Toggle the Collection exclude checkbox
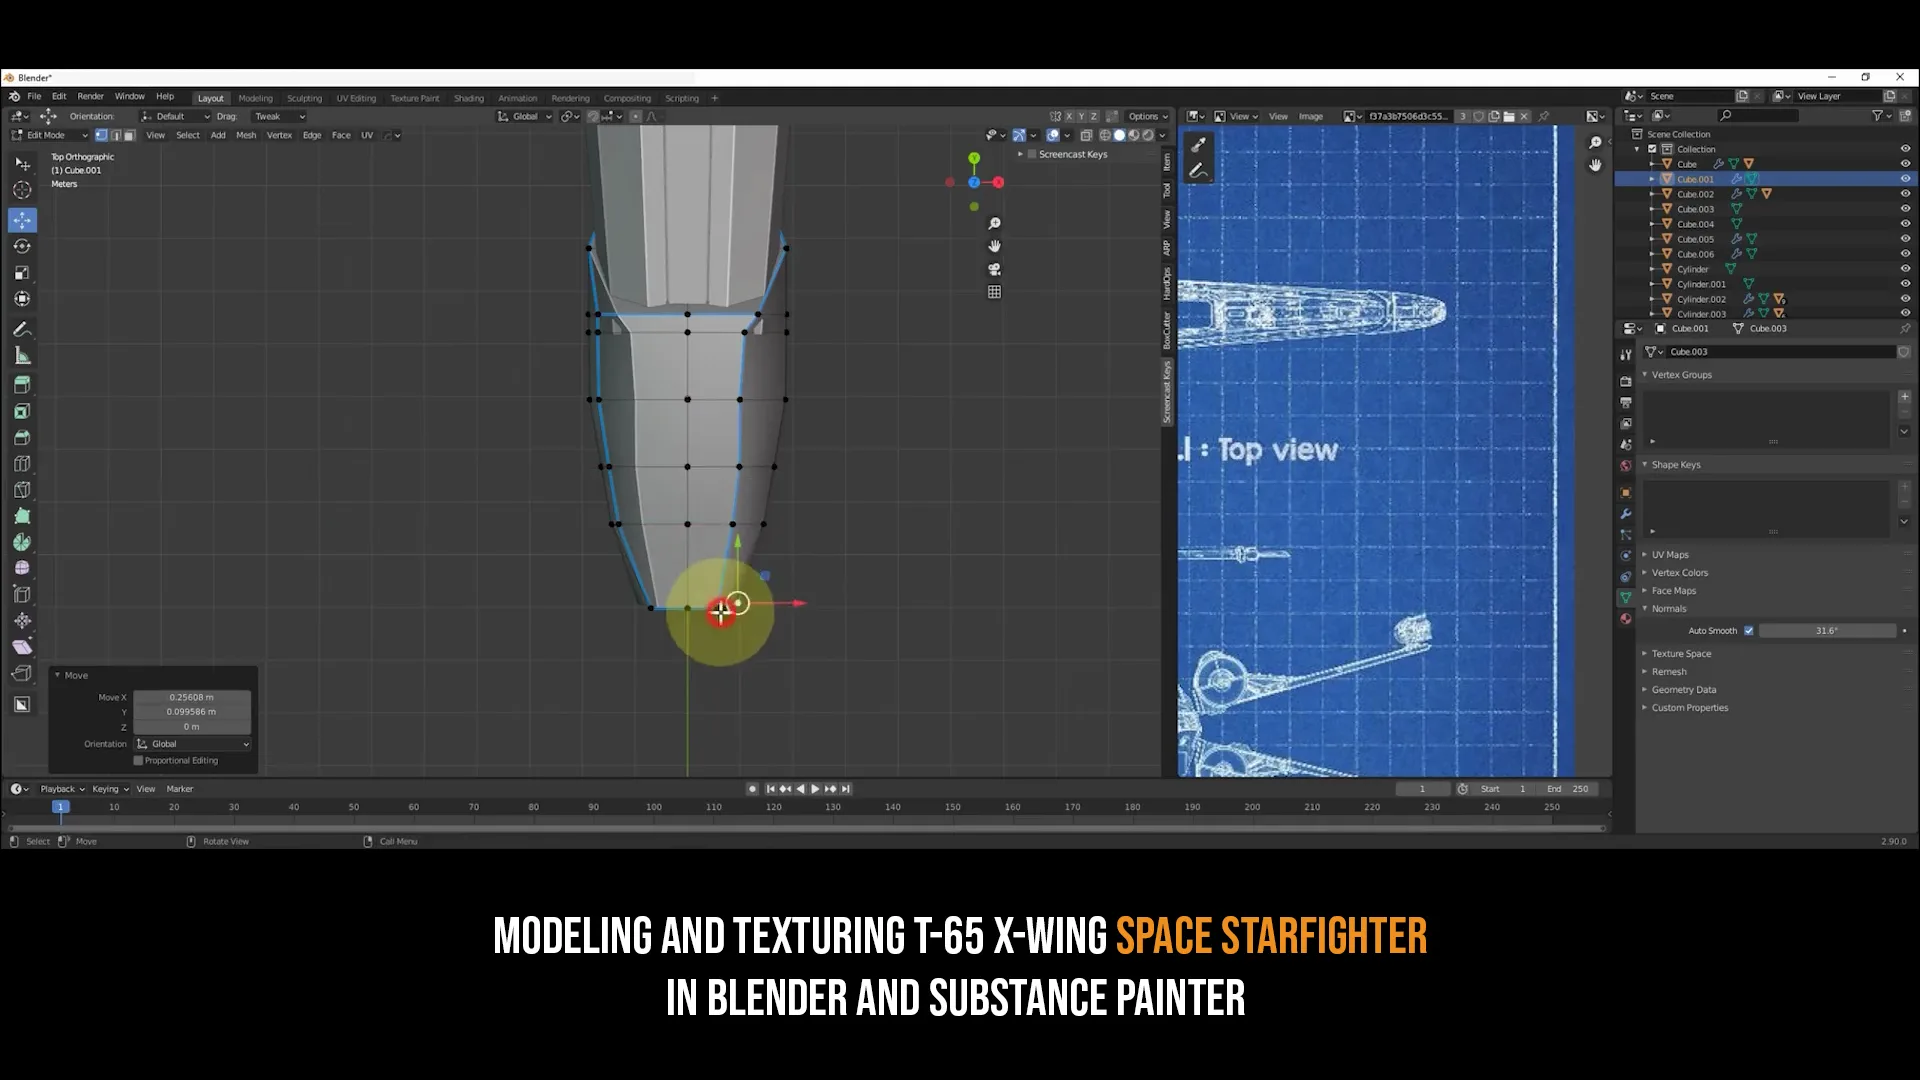The height and width of the screenshot is (1080, 1920). 1652,149
